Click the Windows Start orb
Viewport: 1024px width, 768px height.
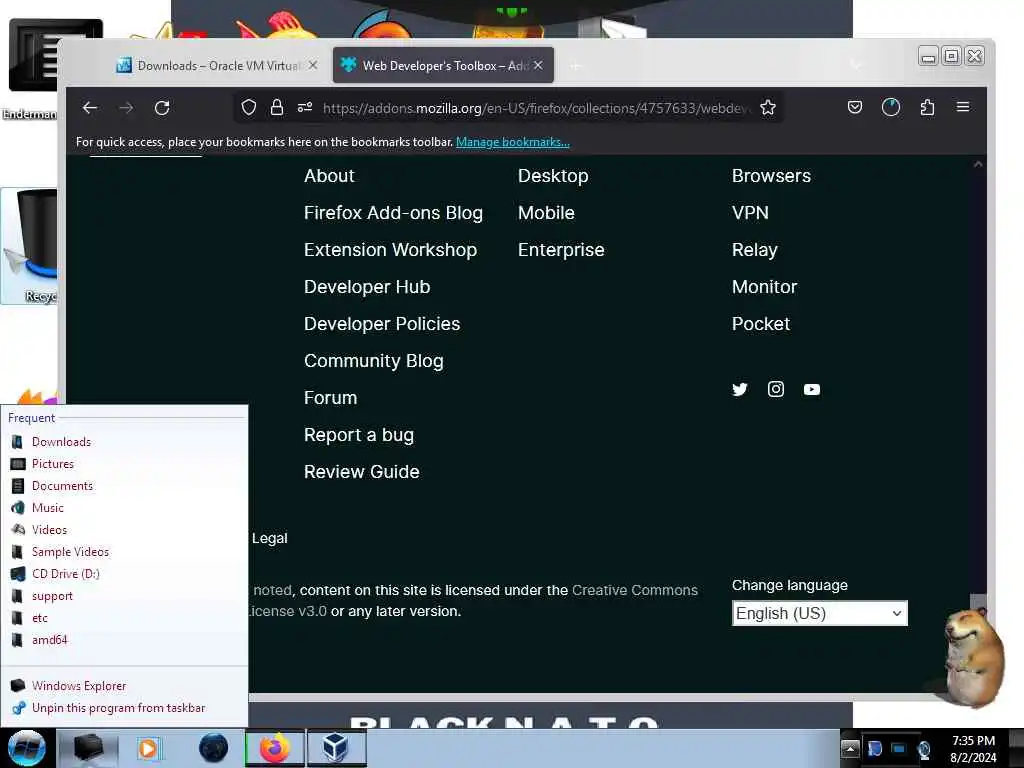(27, 748)
